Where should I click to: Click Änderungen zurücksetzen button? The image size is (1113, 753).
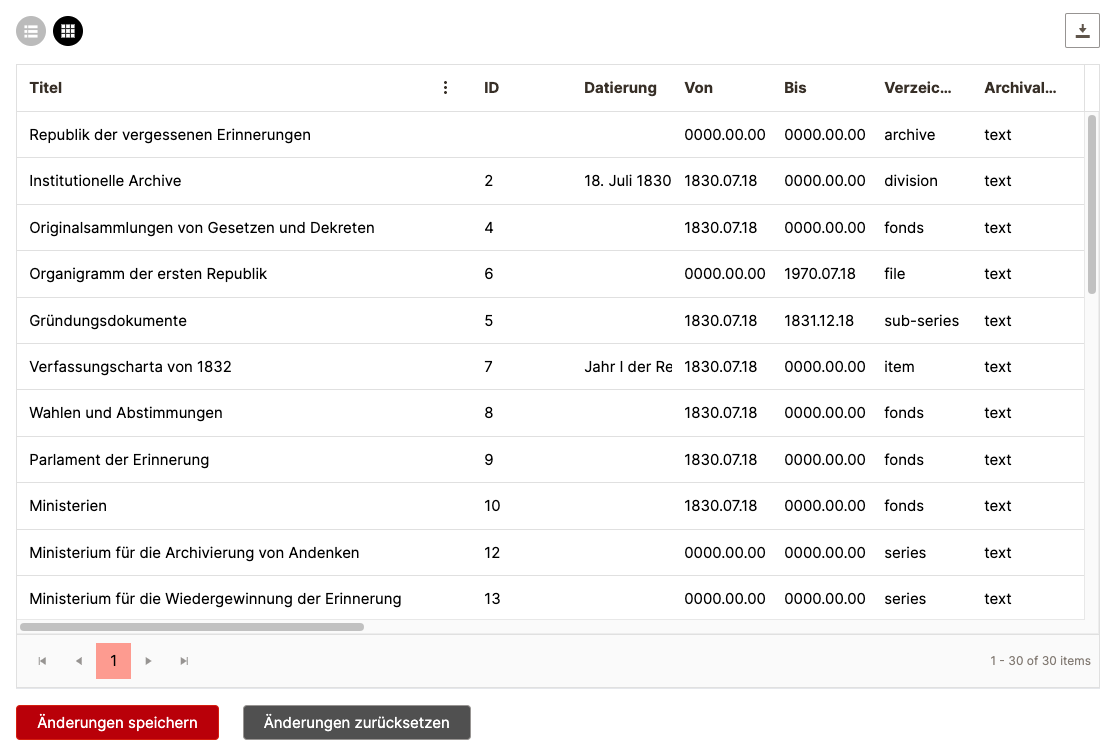(x=357, y=722)
